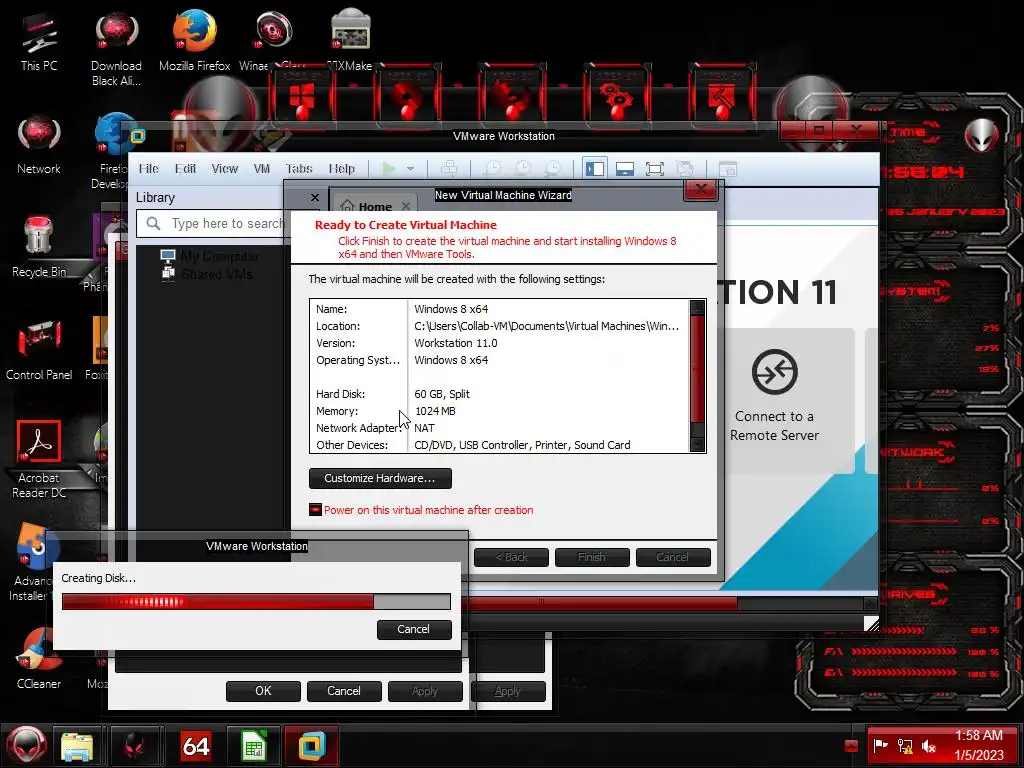Click the 'Workstation 11.0' Version value
Image resolution: width=1024 pixels, height=768 pixels.
click(456, 343)
